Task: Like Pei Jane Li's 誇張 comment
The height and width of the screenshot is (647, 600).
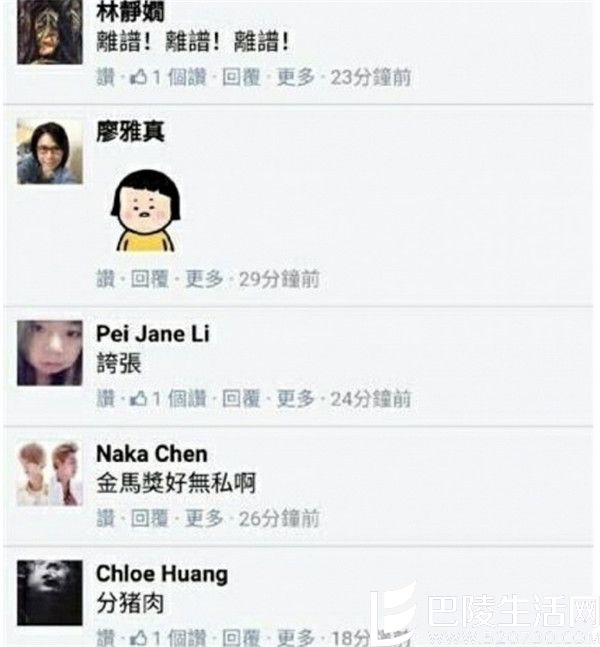Action: pyautogui.click(x=105, y=399)
